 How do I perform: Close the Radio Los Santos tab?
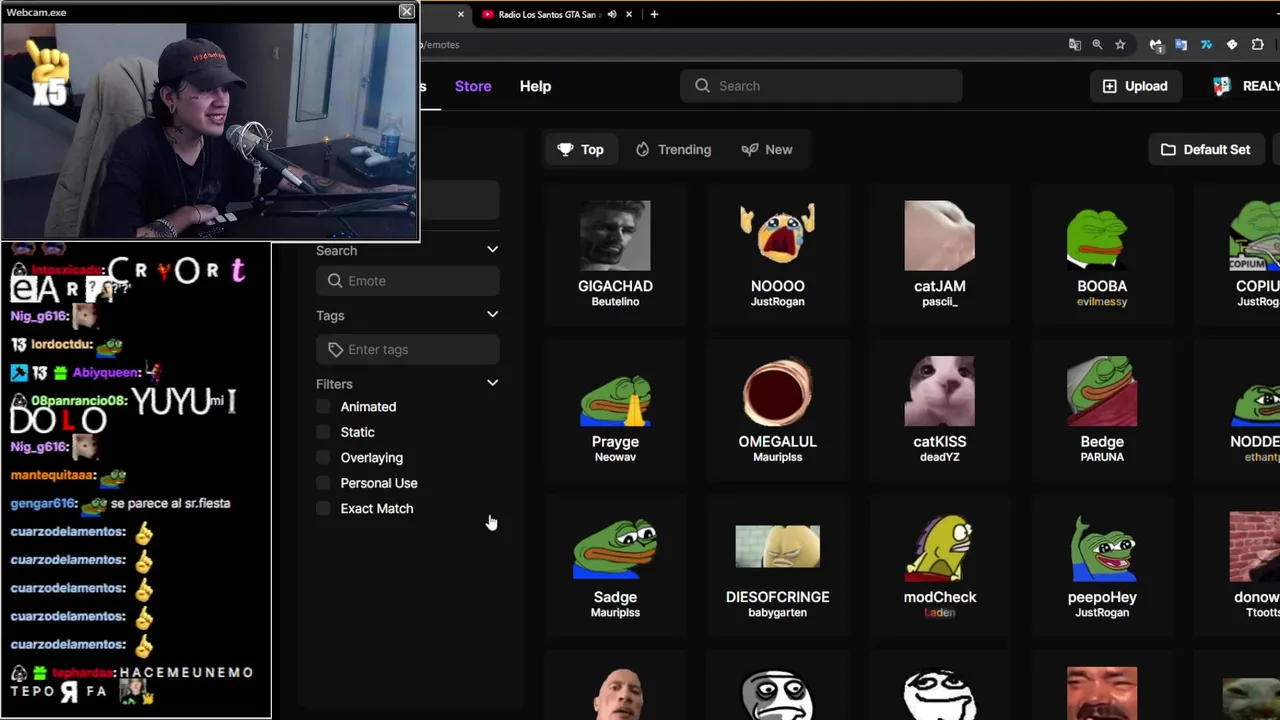tap(630, 14)
